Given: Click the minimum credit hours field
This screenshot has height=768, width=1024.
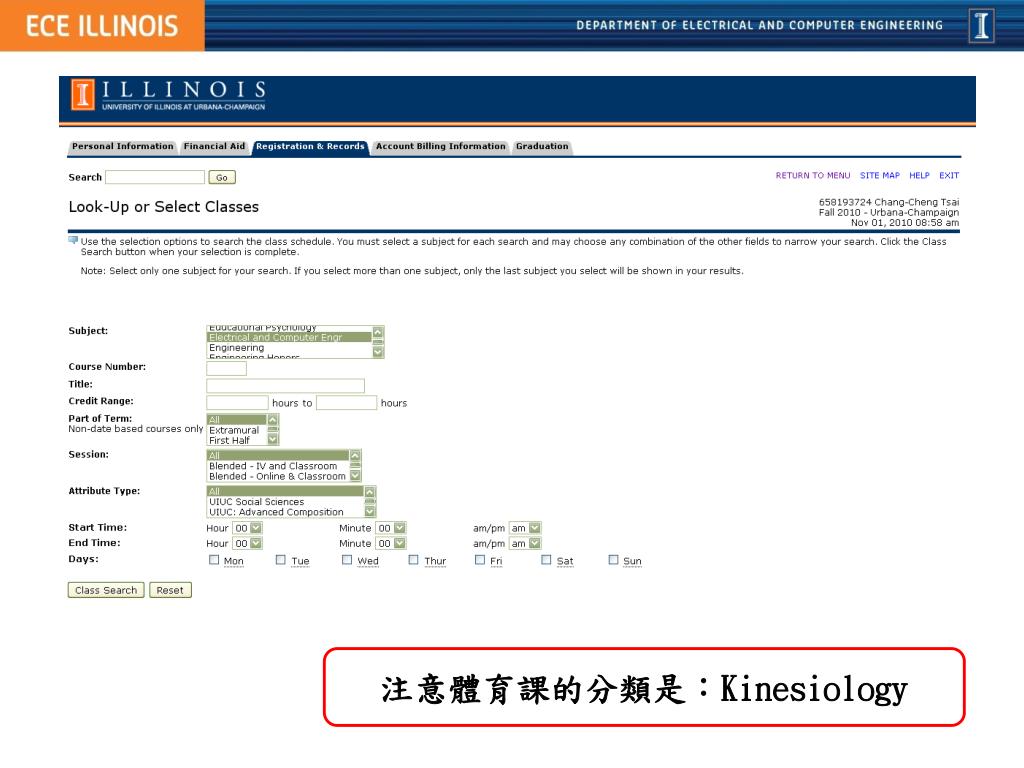Looking at the screenshot, I should click(237, 402).
